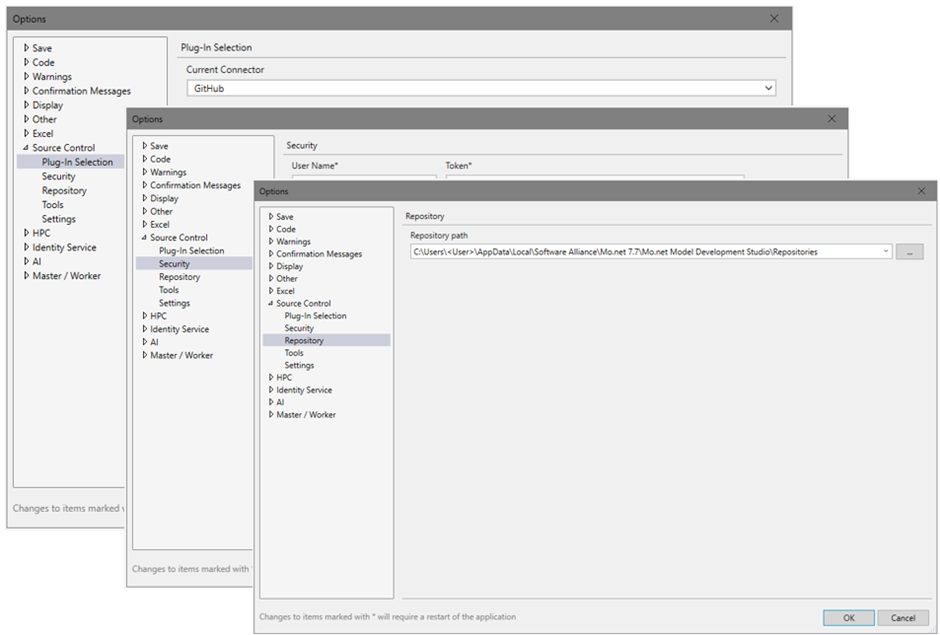Select Repository in middle Options window
This screenshot has height=635, width=940.
coord(179,277)
